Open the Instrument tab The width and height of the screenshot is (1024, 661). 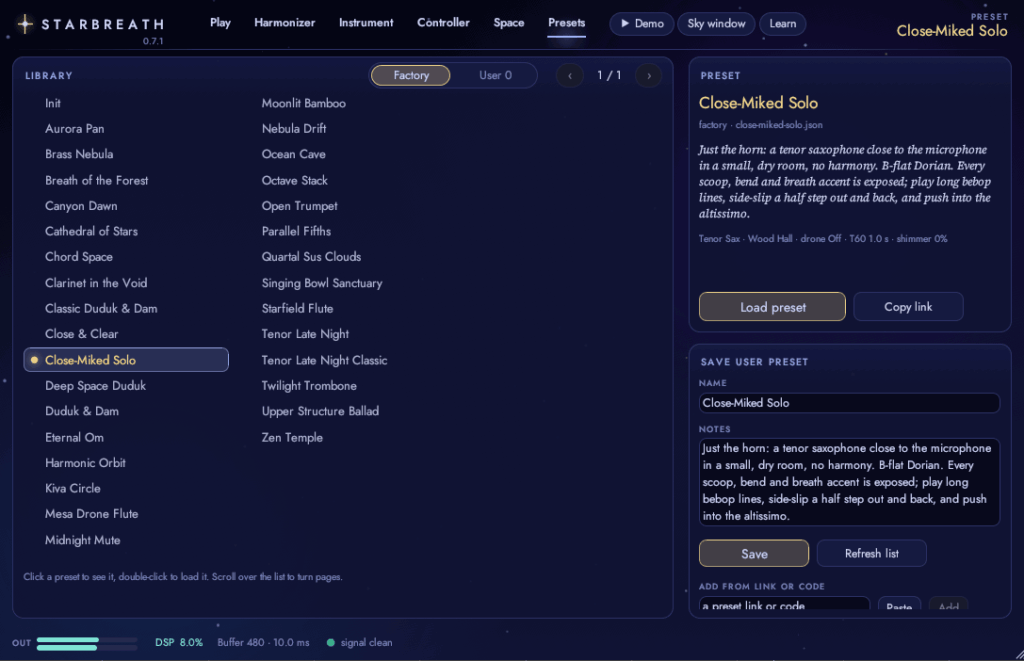pos(366,23)
